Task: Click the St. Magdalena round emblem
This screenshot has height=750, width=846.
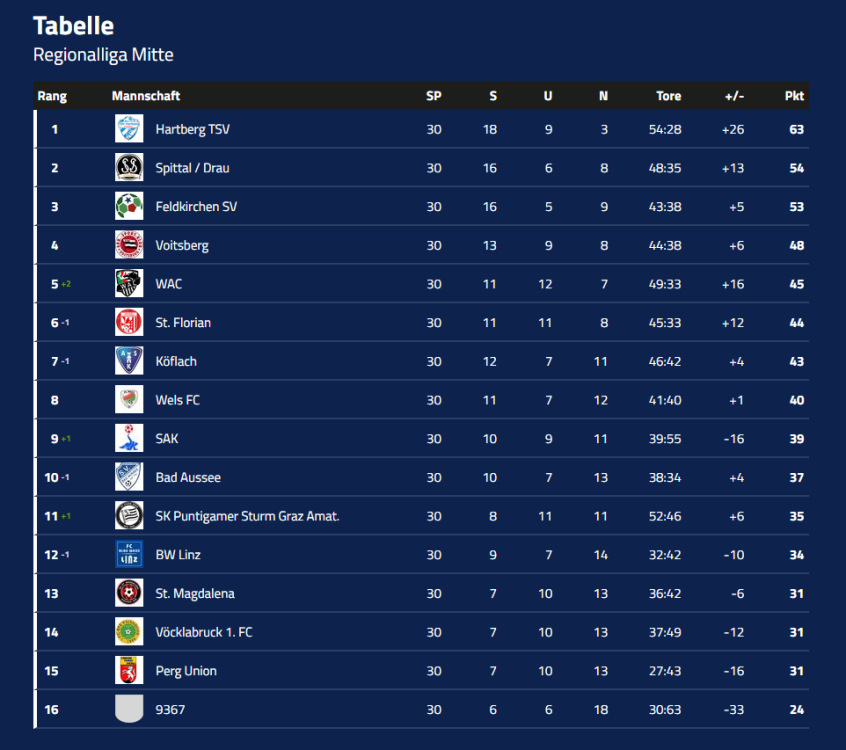Action: click(129, 593)
